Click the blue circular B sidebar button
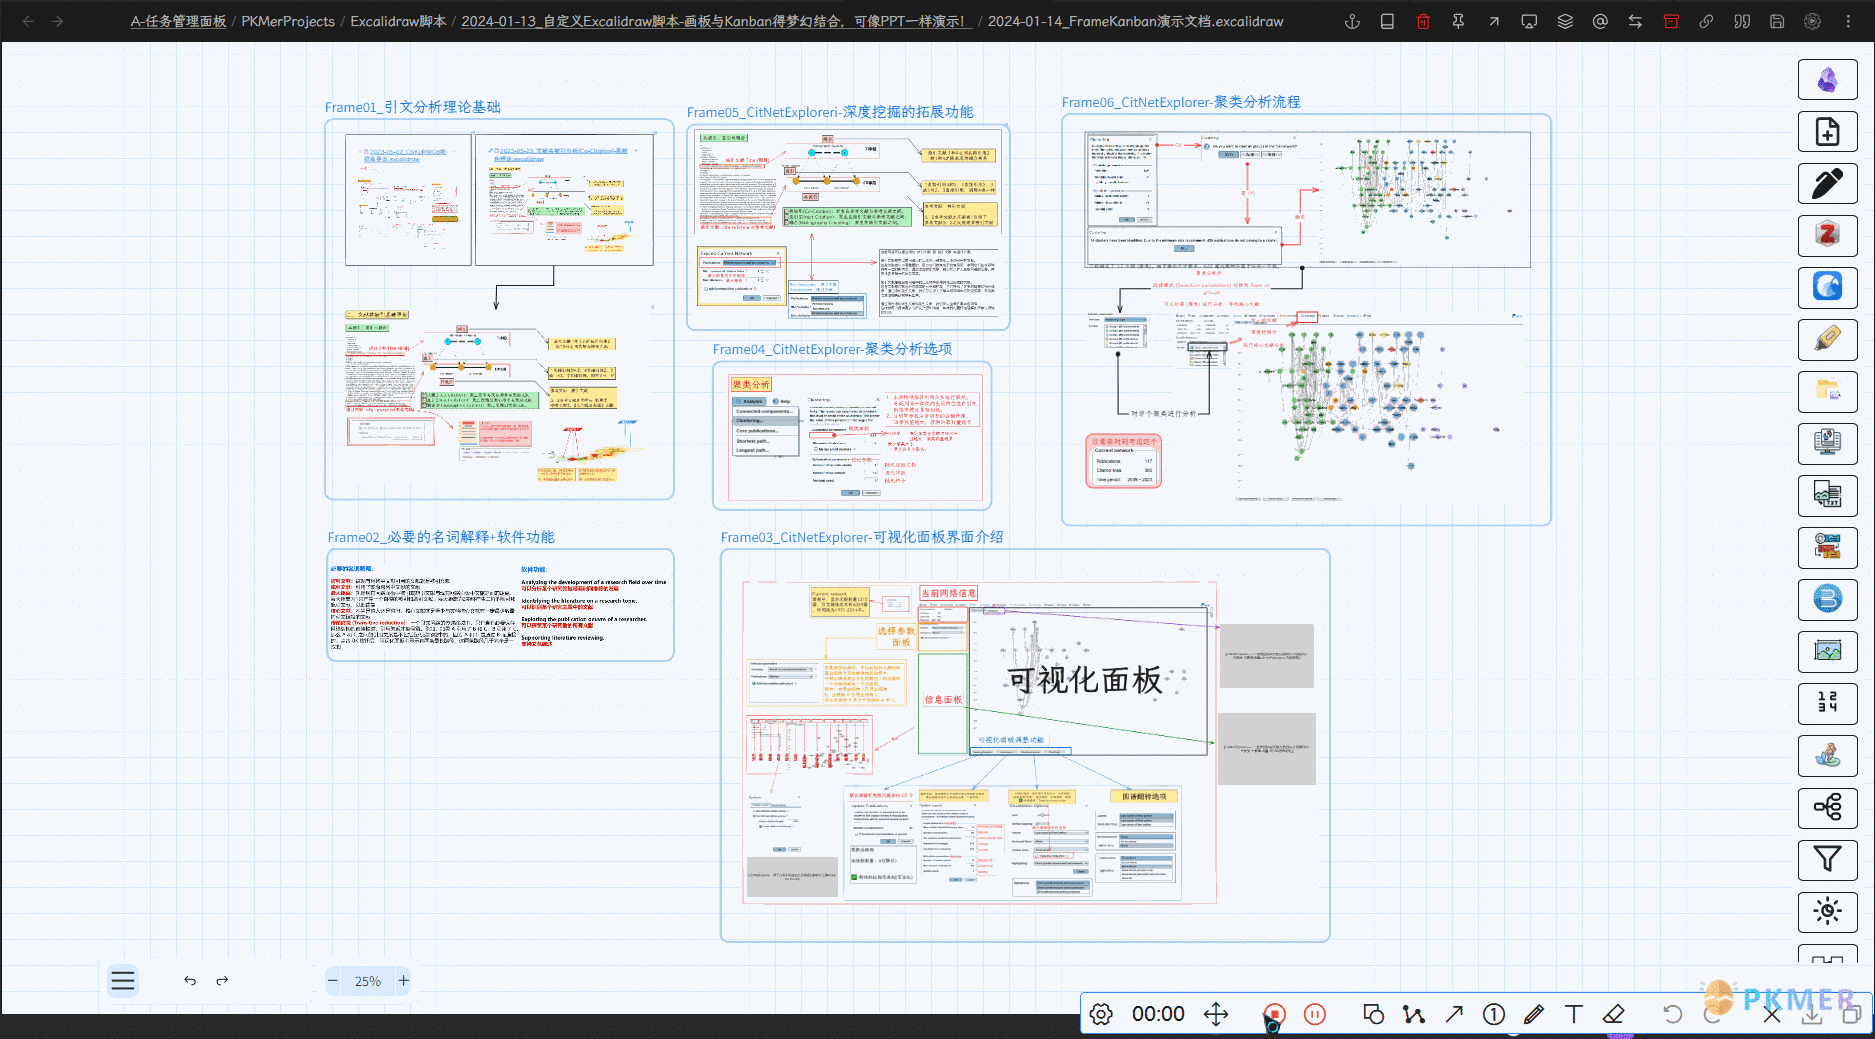Viewport: 1875px width, 1039px height. click(1828, 600)
